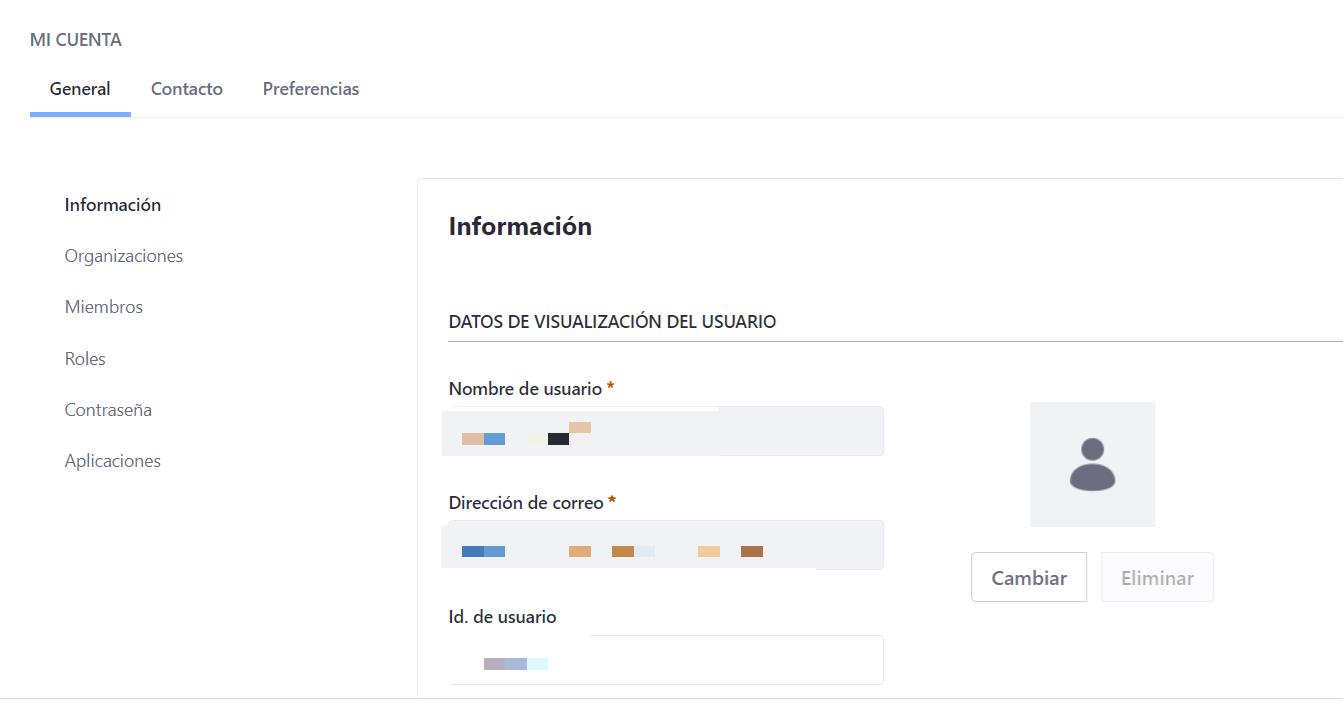Image resolution: width=1343 pixels, height=704 pixels.
Task: Click the Cambiar button to change avatar
Action: [1028, 577]
